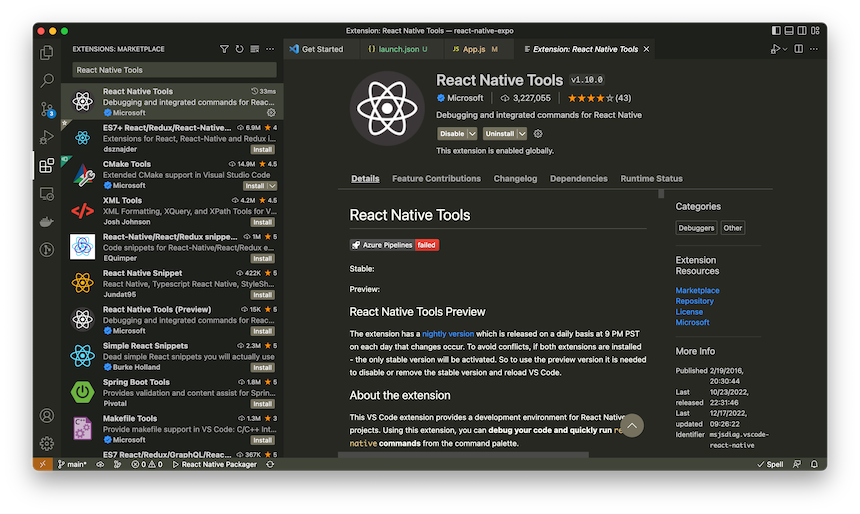Viewport: 860px width, 514px height.
Task: Open the settings gear next to Uninstall
Action: pos(538,133)
